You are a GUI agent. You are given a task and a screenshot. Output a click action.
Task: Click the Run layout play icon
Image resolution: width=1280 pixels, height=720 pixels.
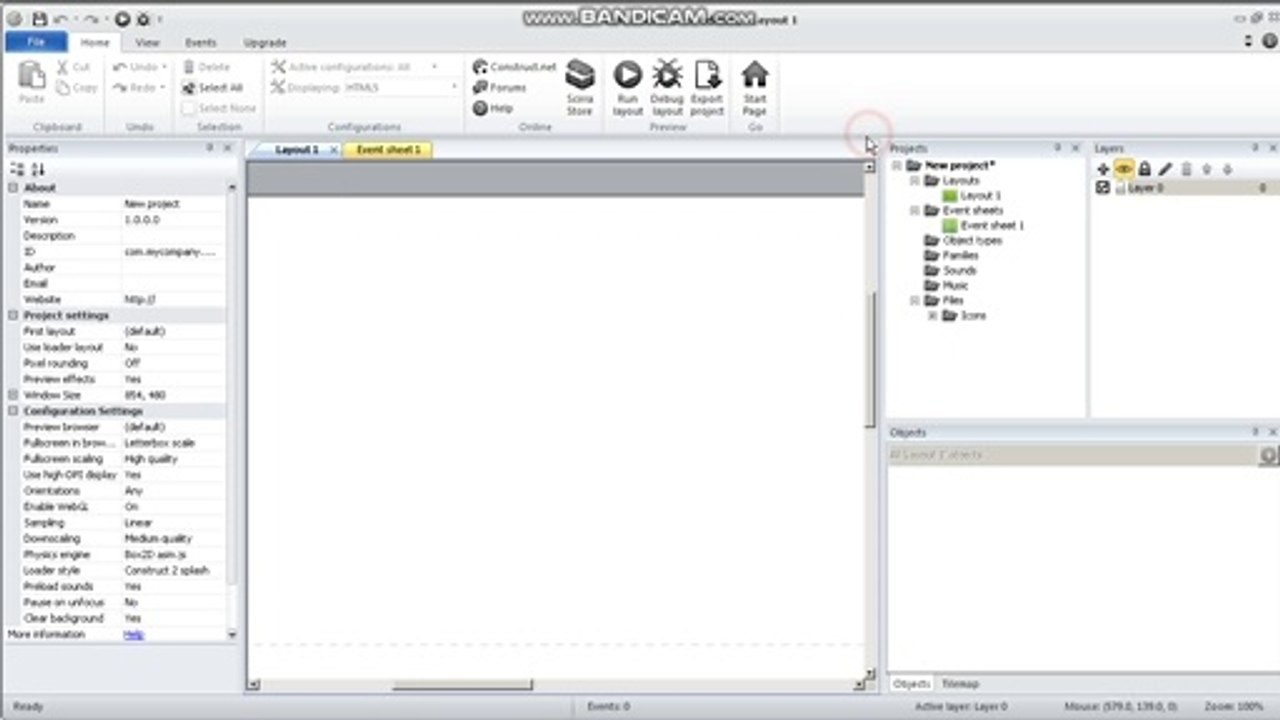[627, 75]
